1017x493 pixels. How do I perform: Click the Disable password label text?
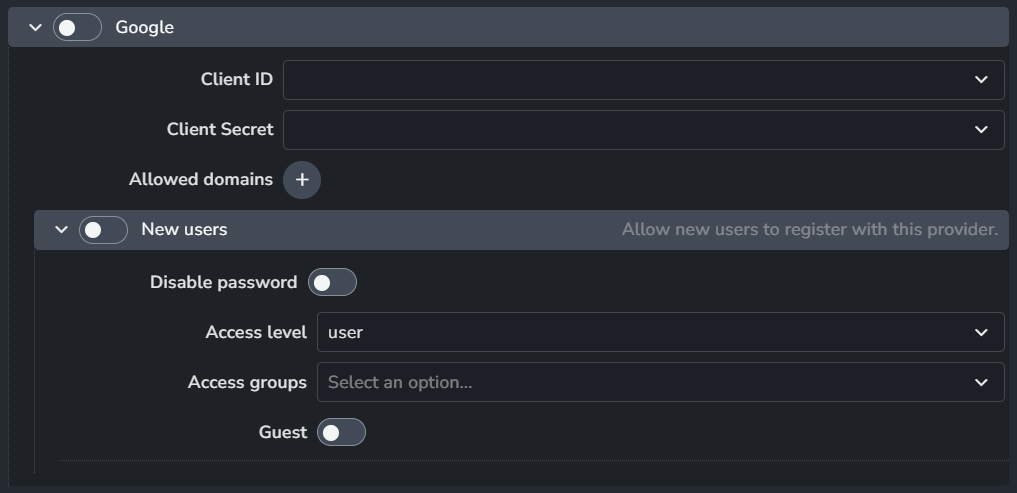223,283
